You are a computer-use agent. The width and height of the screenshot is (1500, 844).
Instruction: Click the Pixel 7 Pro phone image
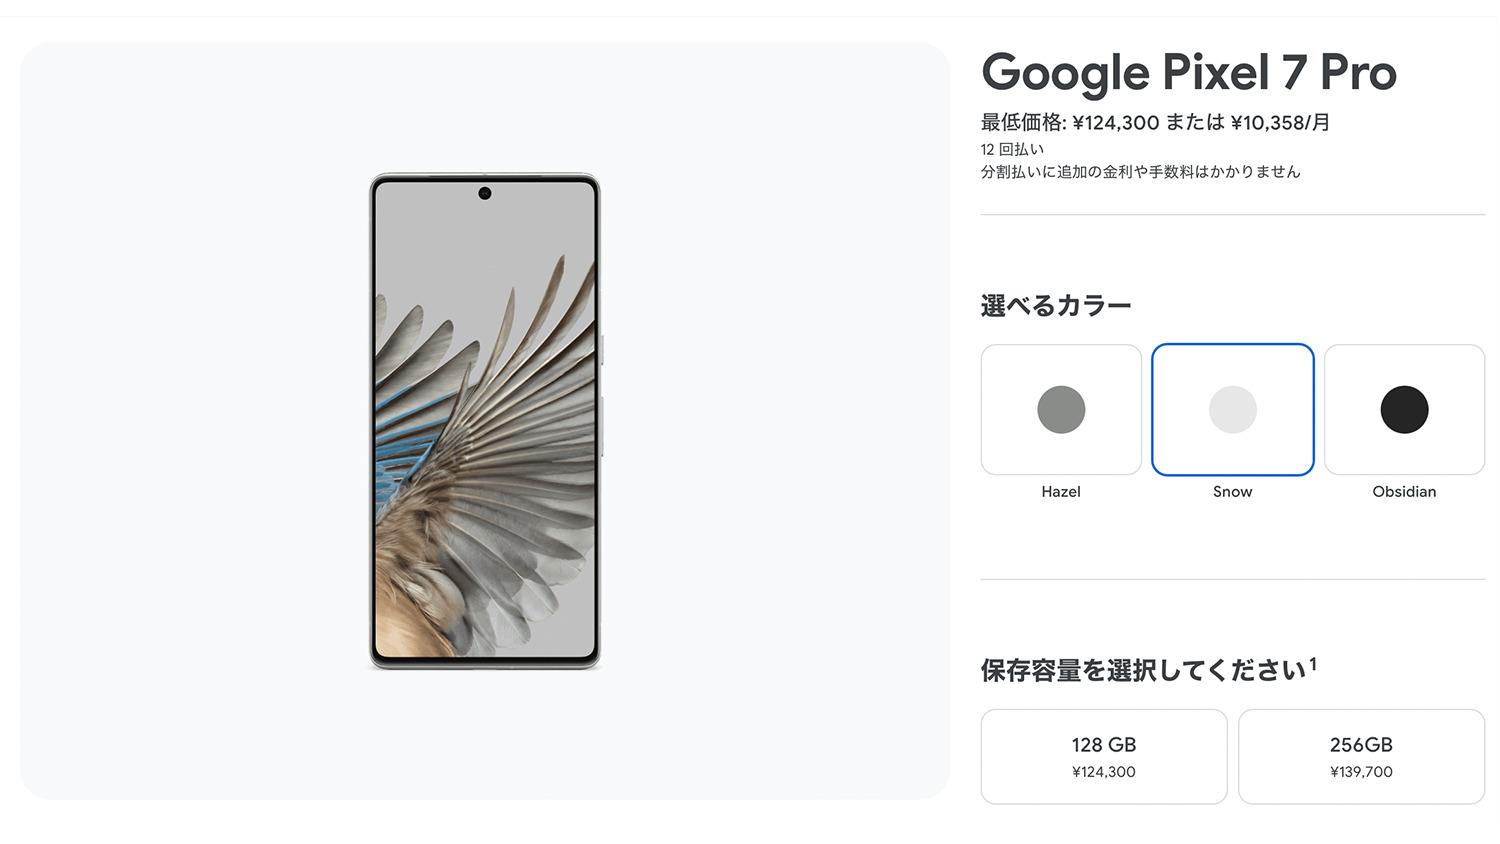tap(485, 421)
